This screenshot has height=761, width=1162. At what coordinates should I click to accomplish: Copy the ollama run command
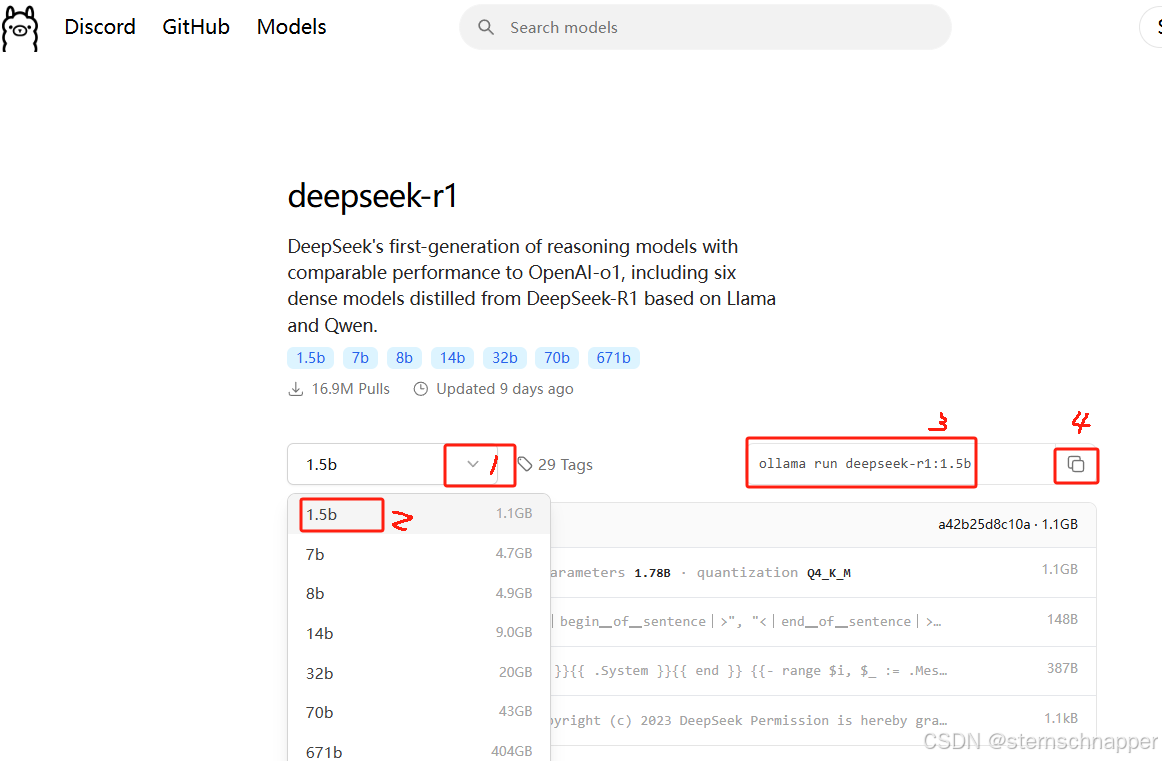[1076, 465]
